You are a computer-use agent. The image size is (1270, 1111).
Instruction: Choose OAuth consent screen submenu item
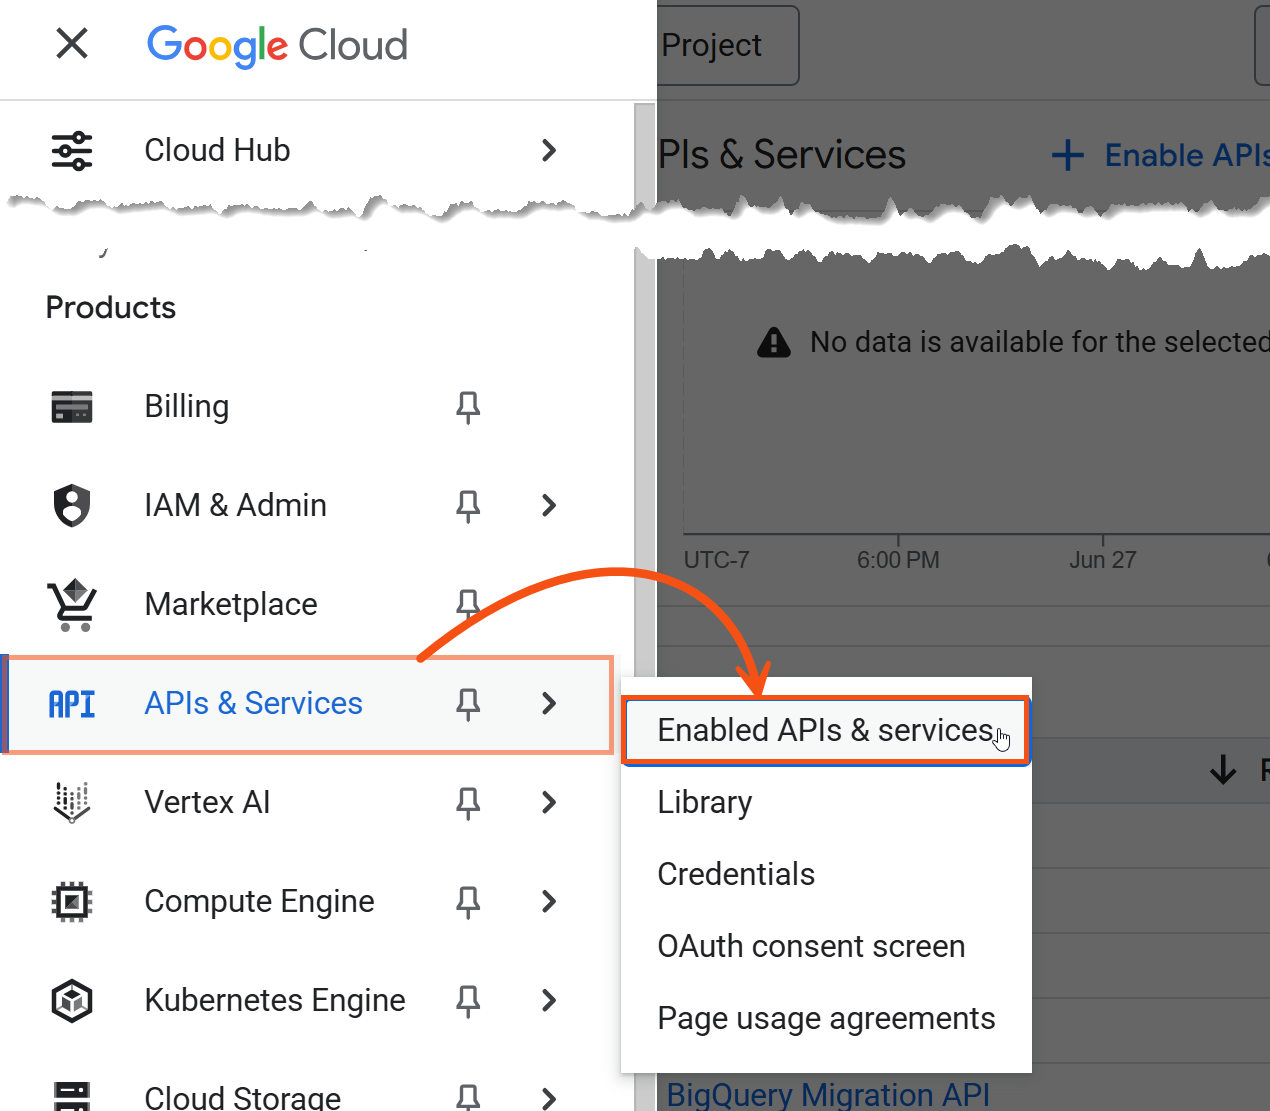826,946
